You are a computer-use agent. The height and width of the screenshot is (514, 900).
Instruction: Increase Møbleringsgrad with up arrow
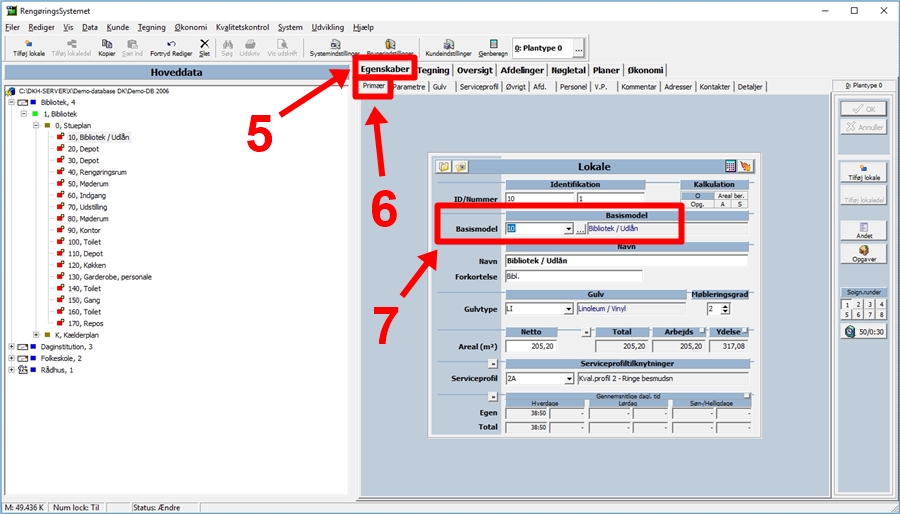pyautogui.click(x=726, y=306)
